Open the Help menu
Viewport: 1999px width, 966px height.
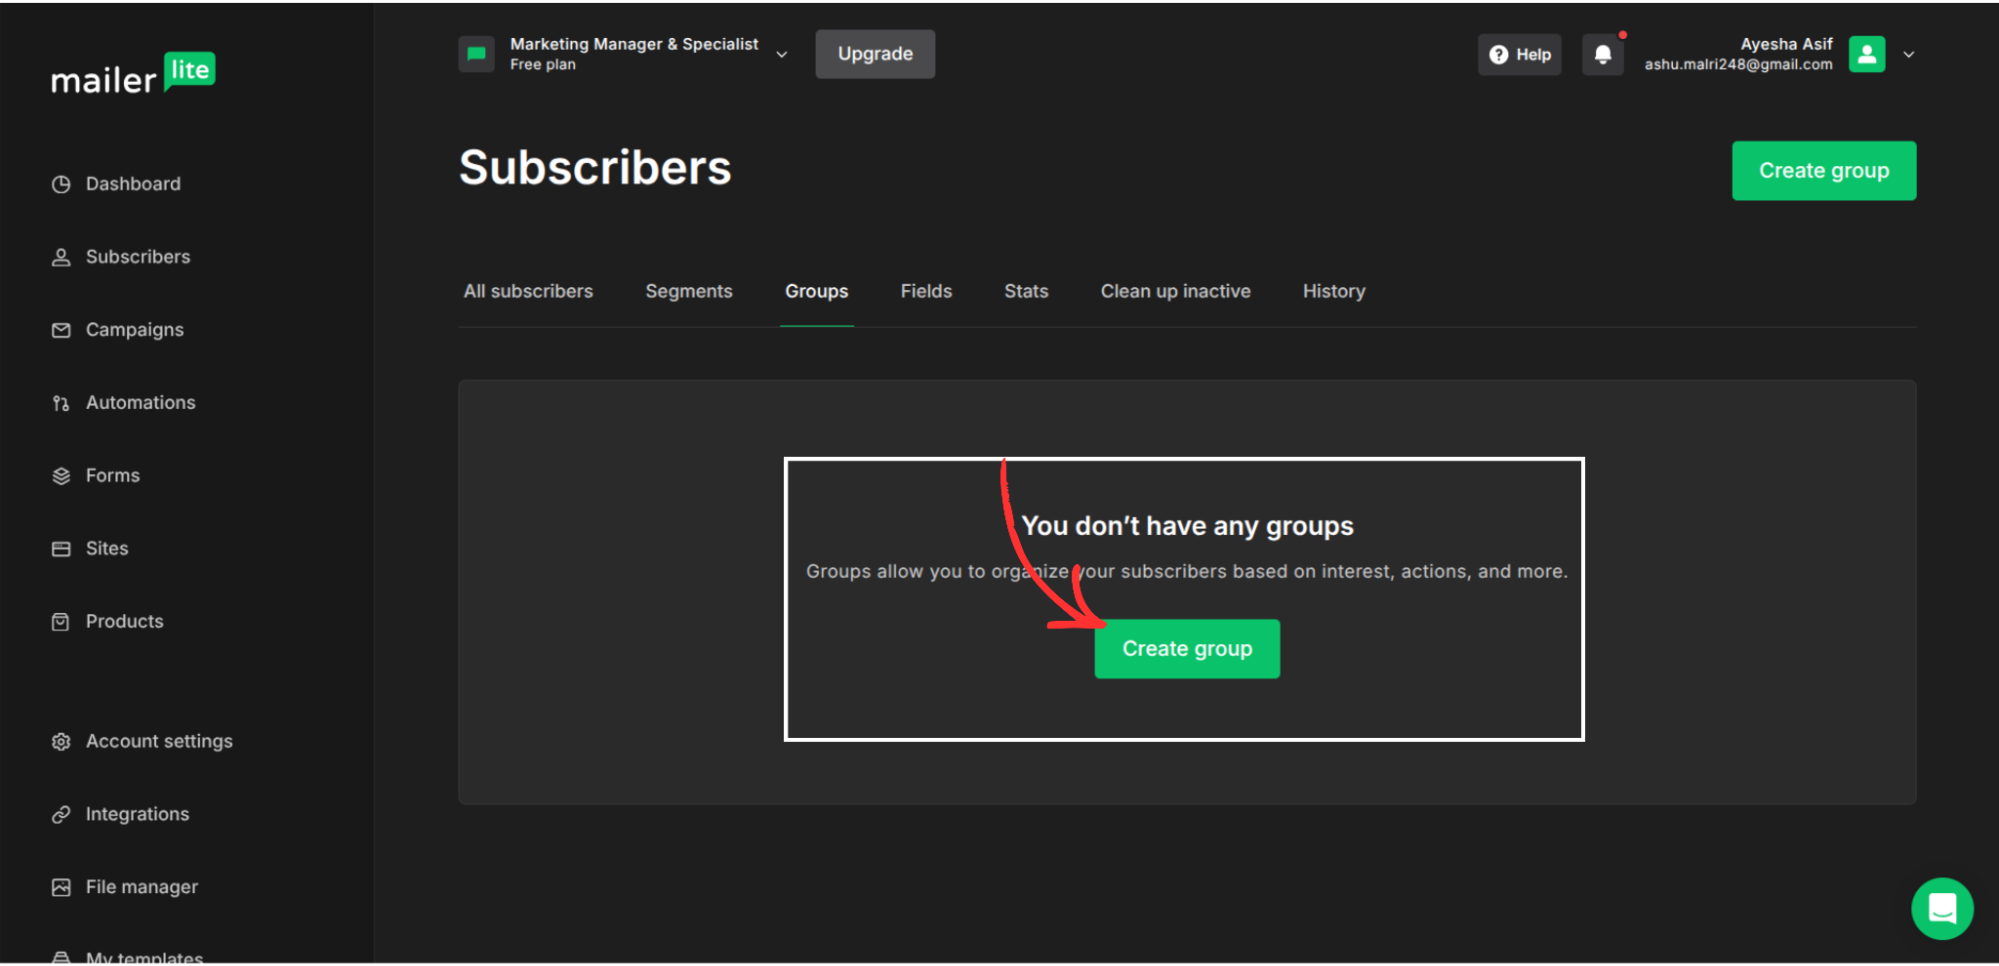(x=1519, y=54)
